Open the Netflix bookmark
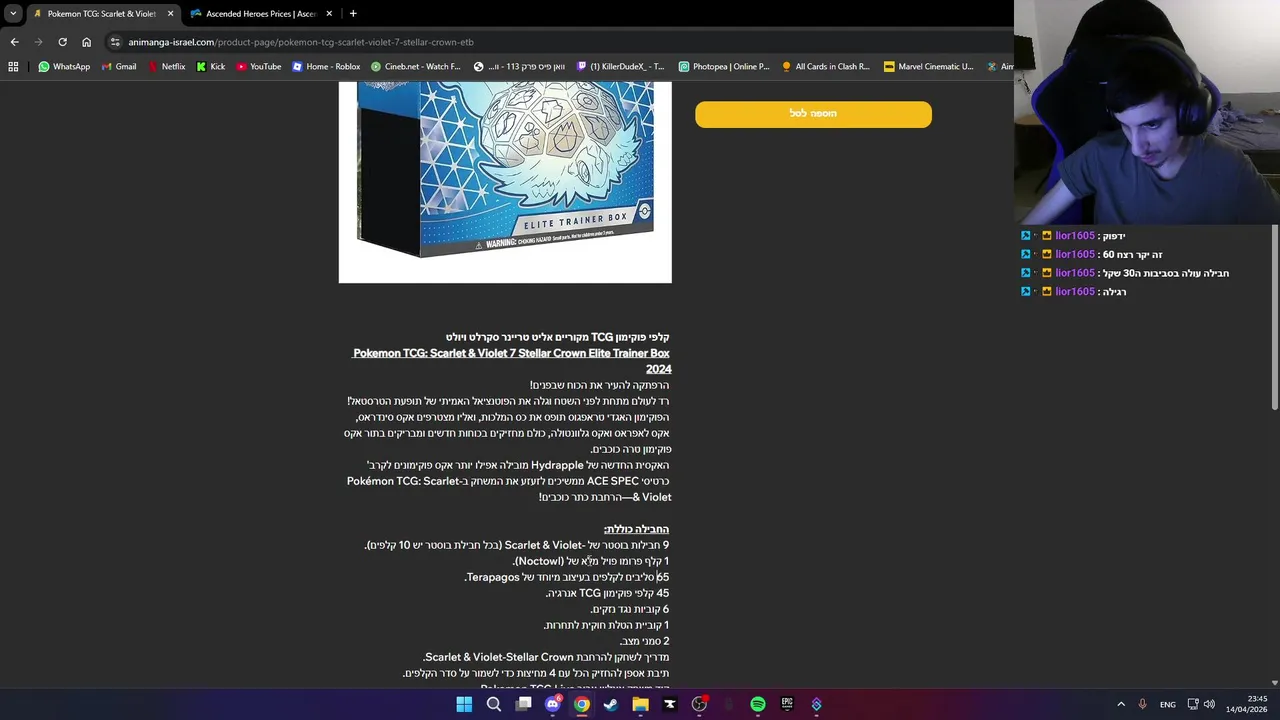 tap(166, 67)
